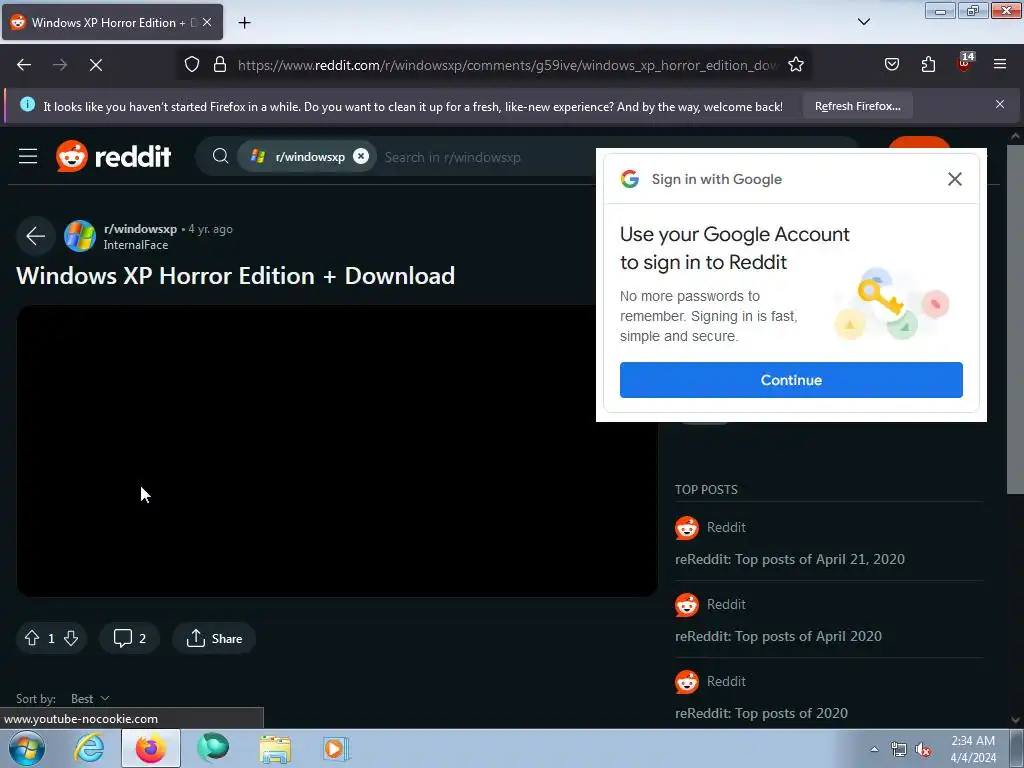Click the site security padlock icon
This screenshot has height=768, width=1024.
(220, 65)
